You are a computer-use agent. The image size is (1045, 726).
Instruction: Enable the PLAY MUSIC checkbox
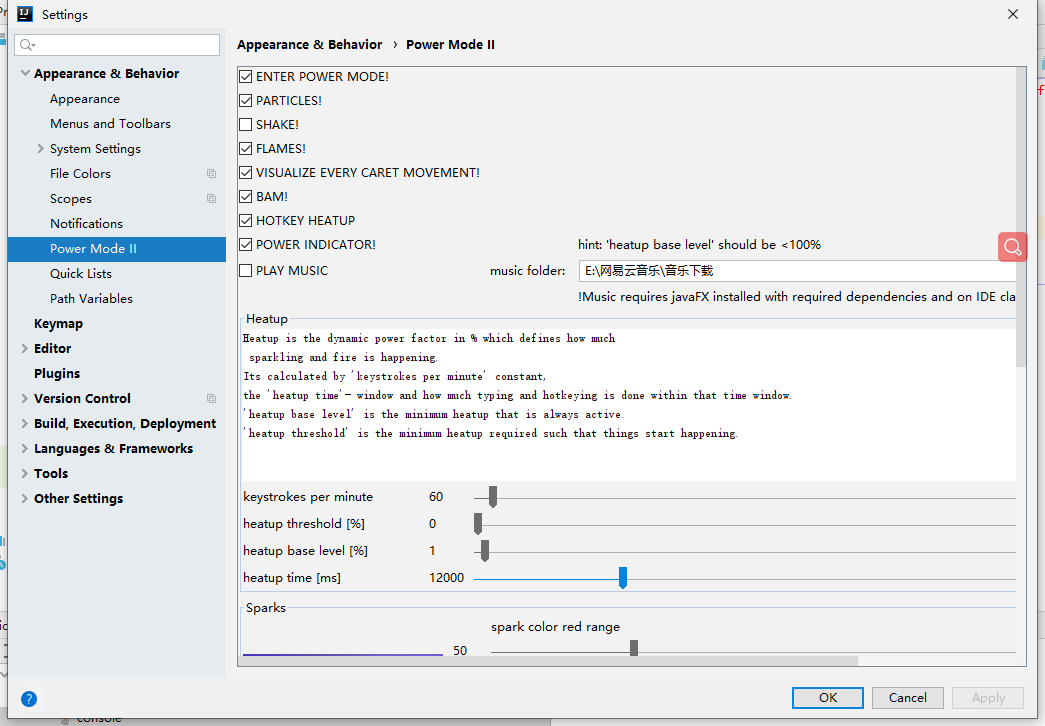[245, 268]
